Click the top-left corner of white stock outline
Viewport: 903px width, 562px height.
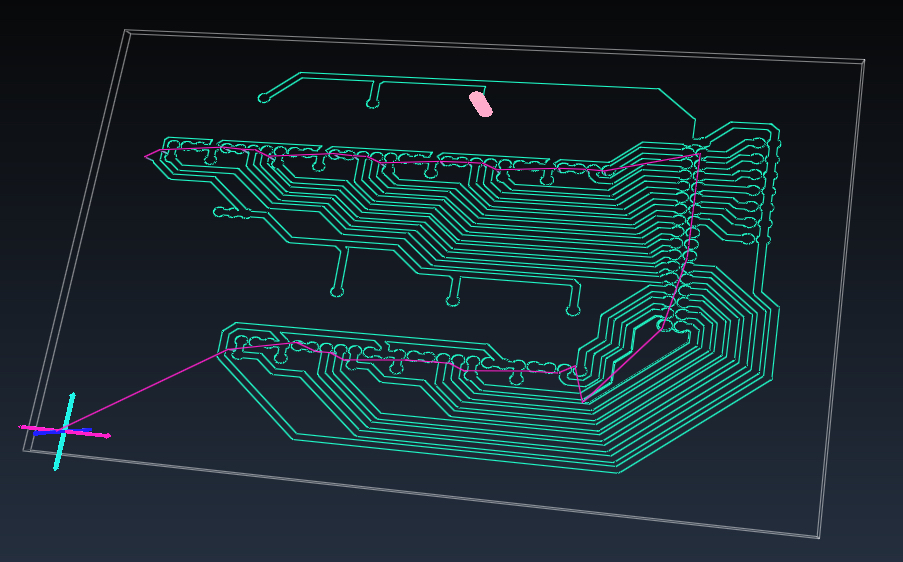click(126, 30)
